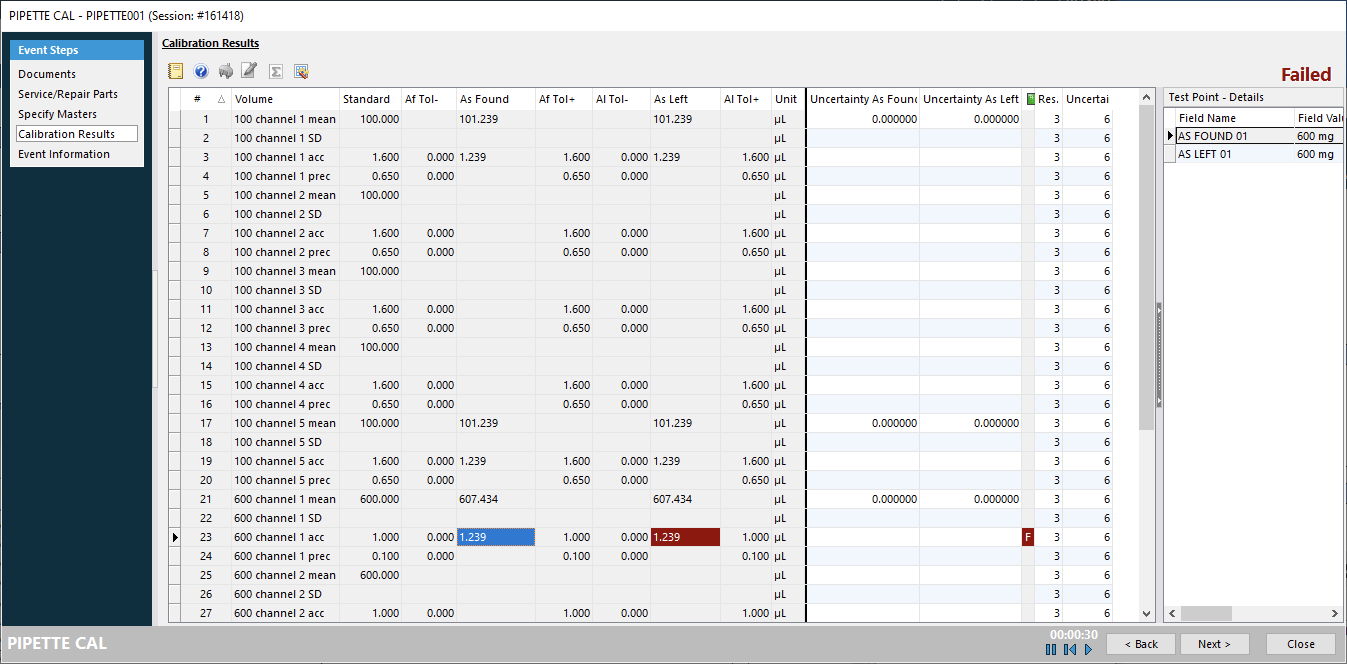
Task: Sort by the # column header
Action: point(198,99)
